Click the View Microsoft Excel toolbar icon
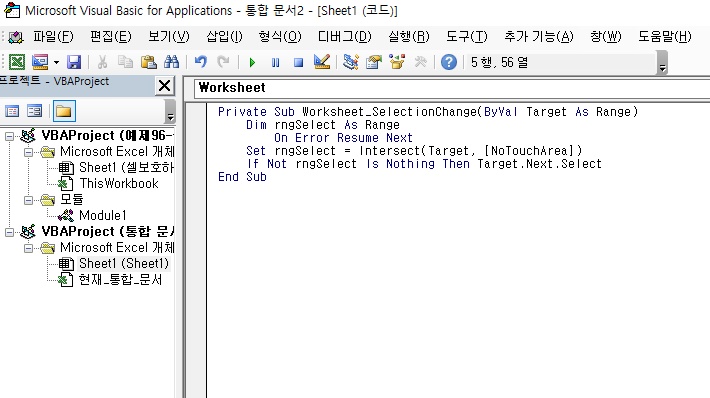This screenshot has width=710, height=398. click(x=17, y=62)
